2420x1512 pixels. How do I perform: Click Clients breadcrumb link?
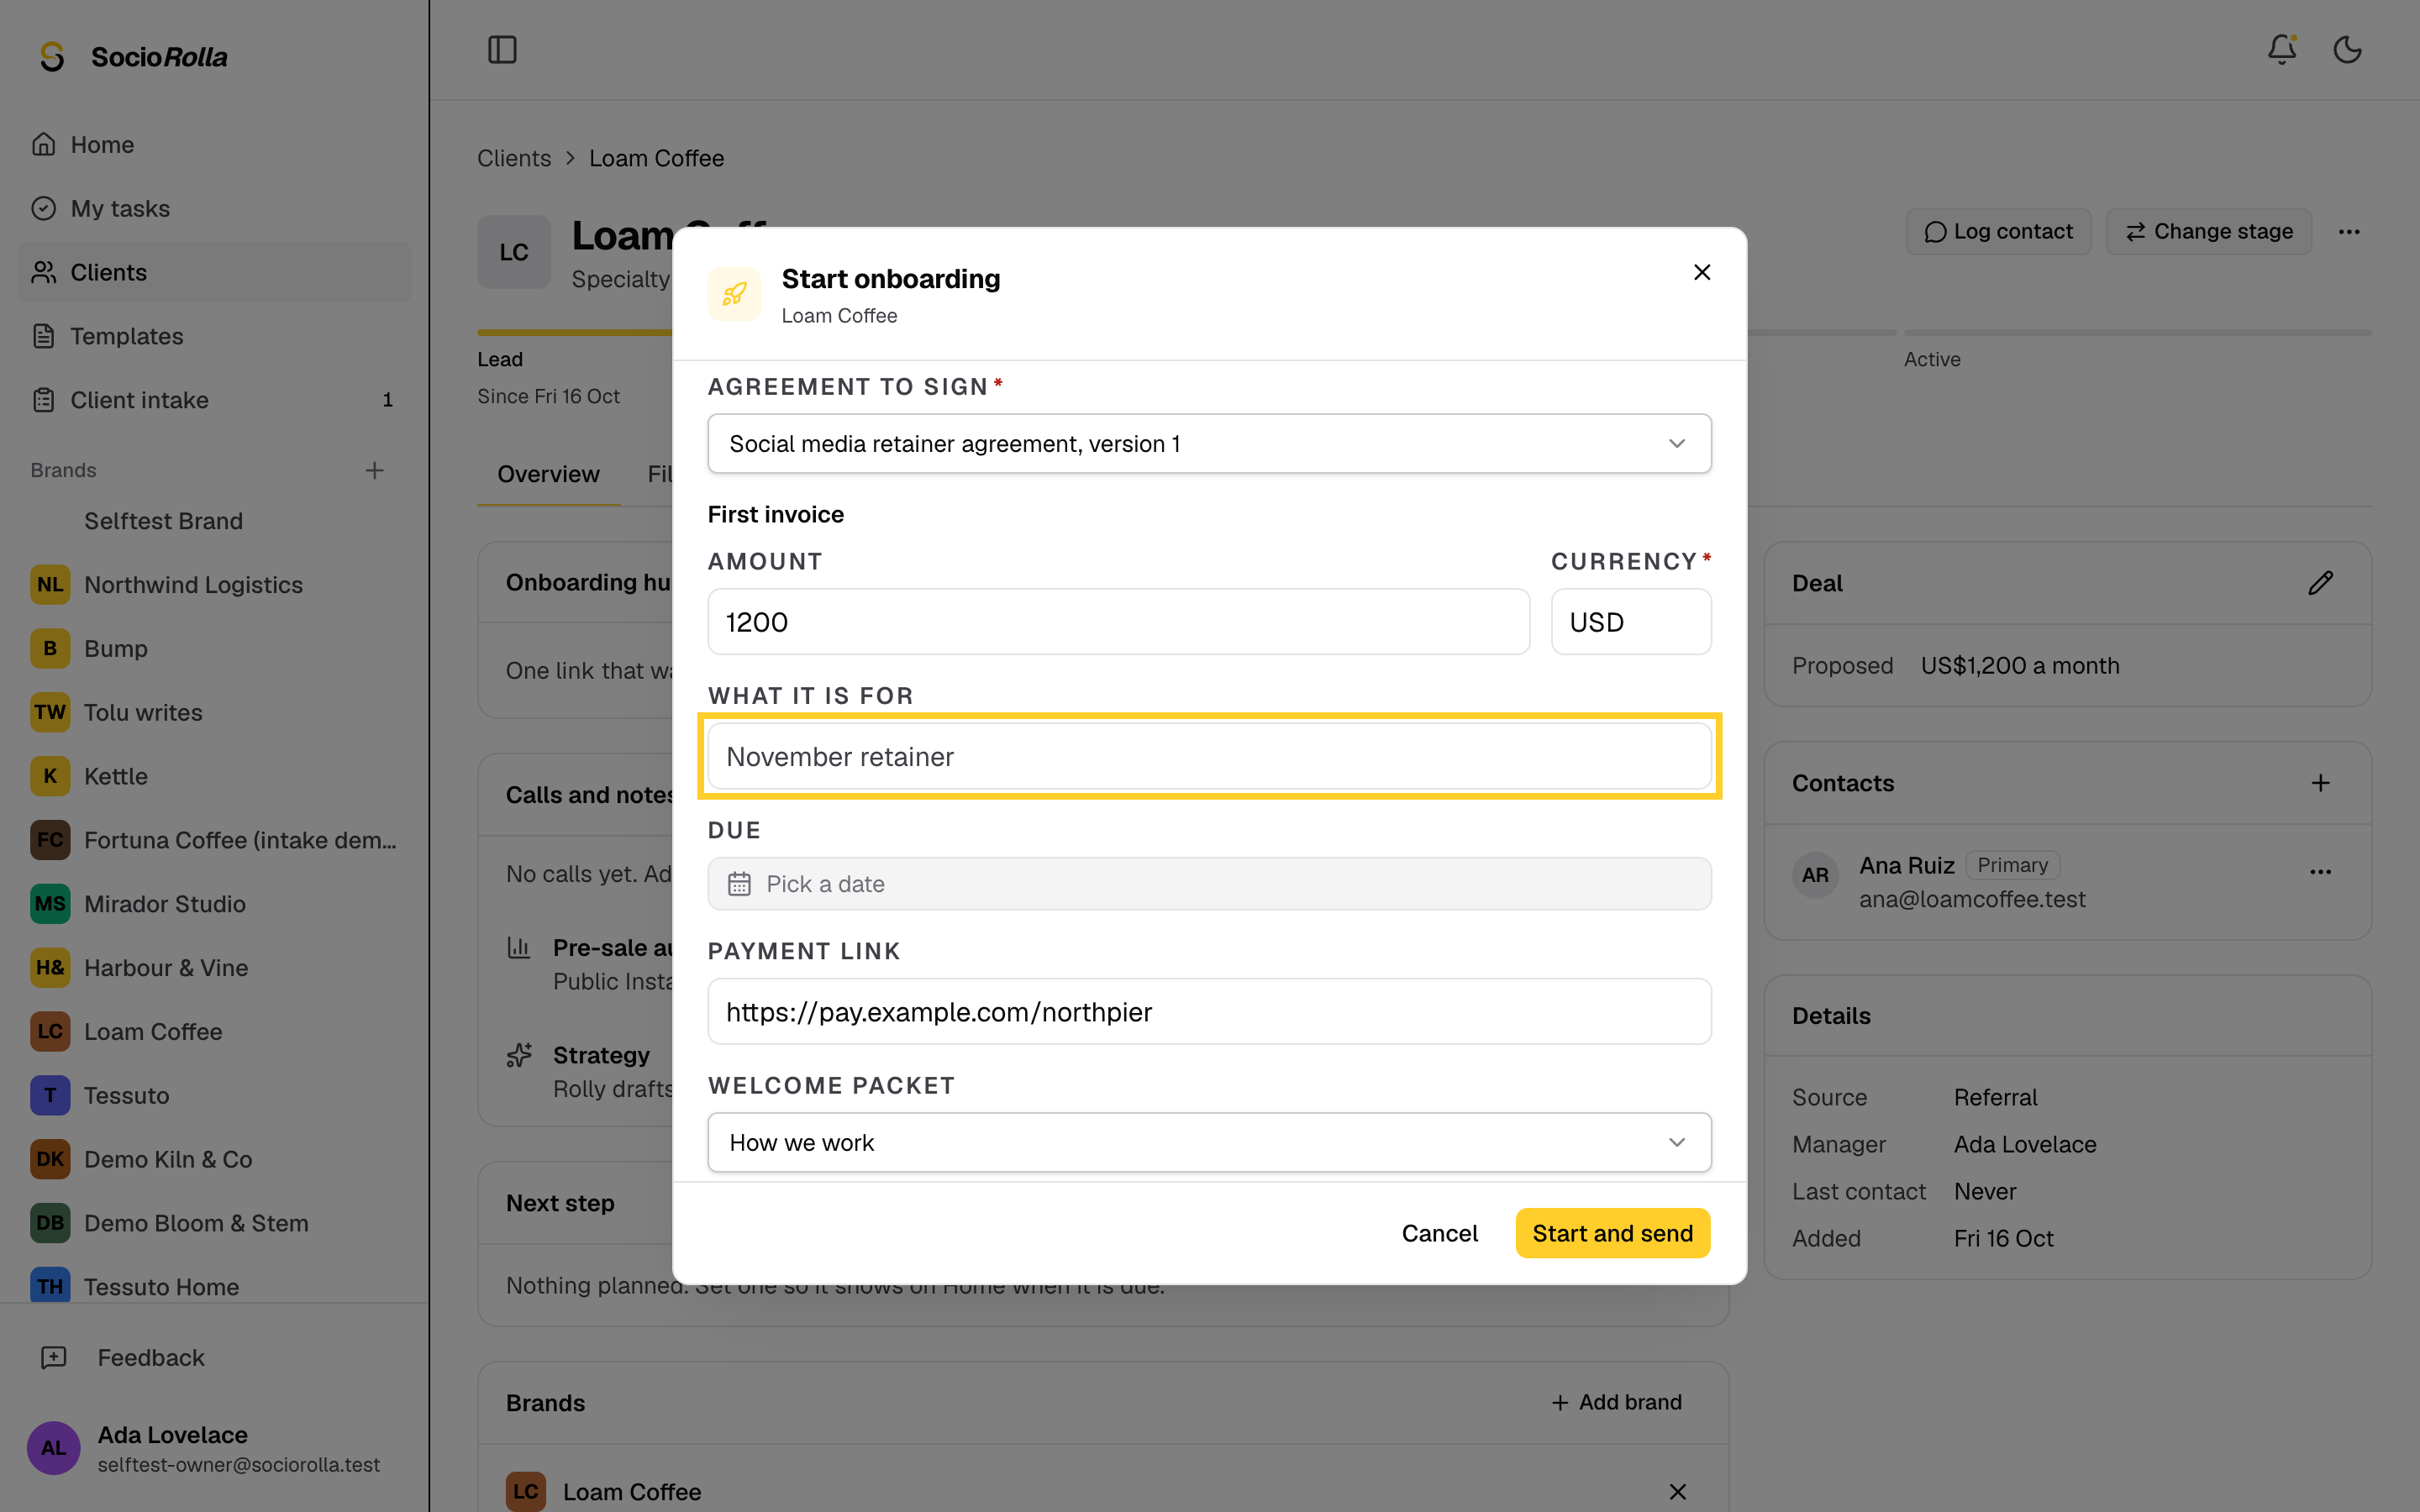(x=514, y=158)
